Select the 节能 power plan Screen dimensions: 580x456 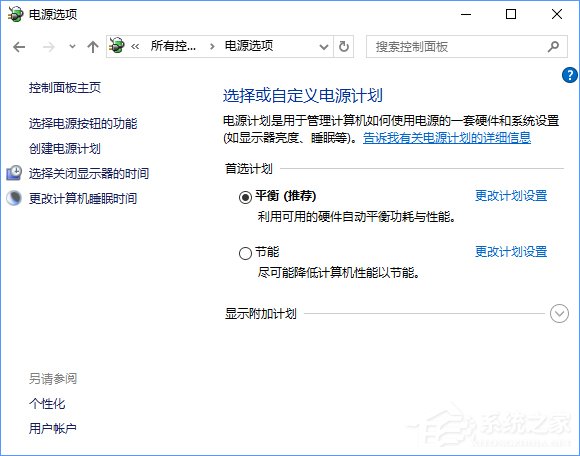[x=245, y=253]
